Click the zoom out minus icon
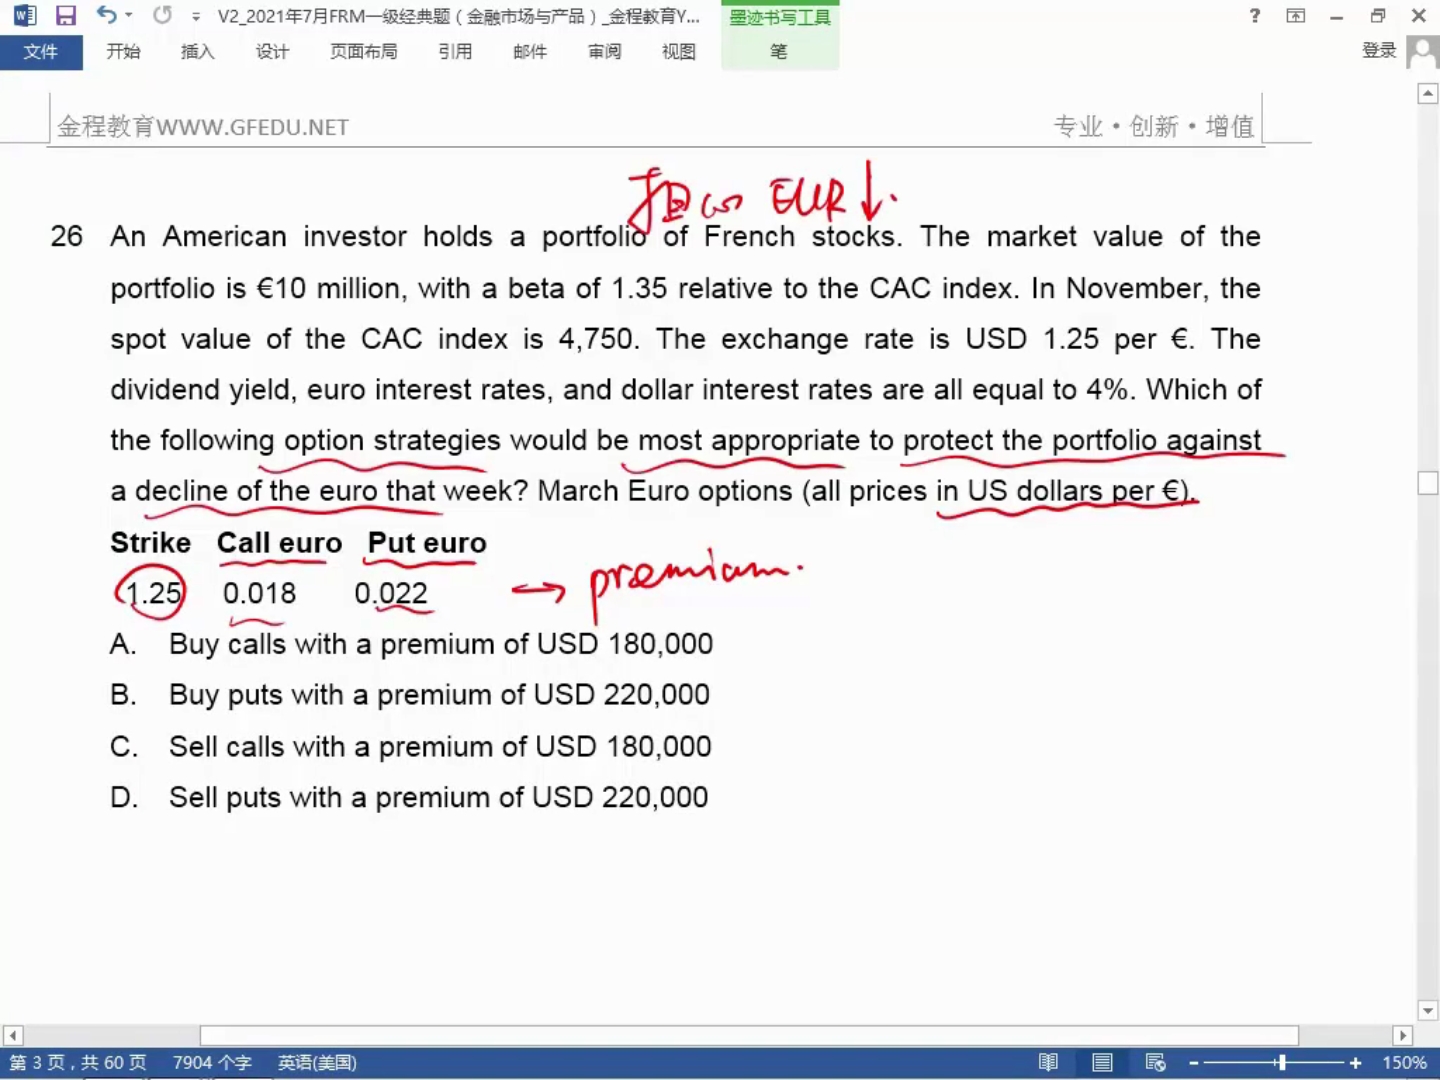Screen dimensions: 1440x1080 [x=1193, y=1063]
